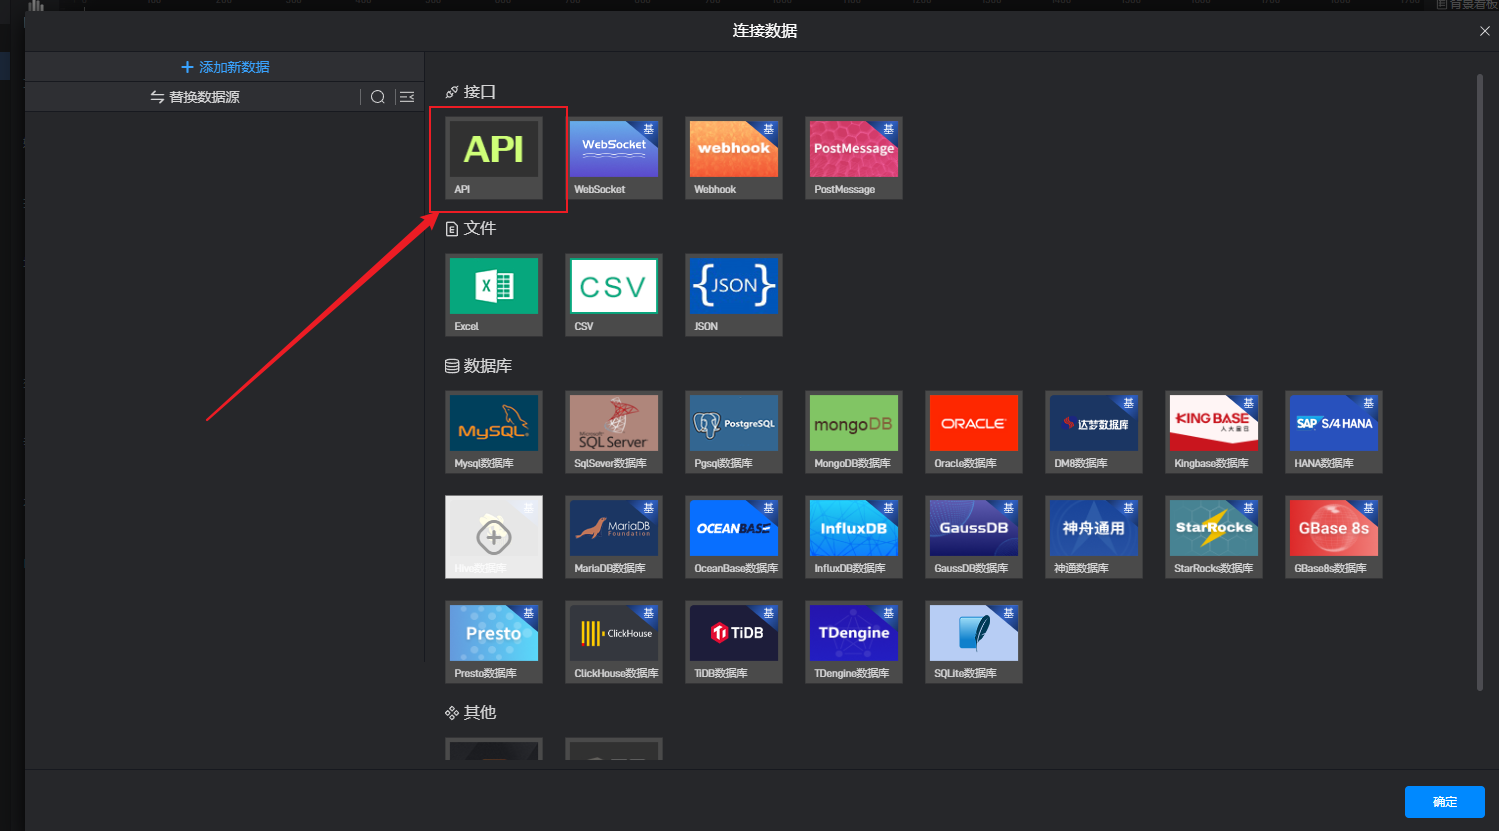Select the ClickHouse数据库 card
This screenshot has height=831, width=1499.
[x=614, y=642]
